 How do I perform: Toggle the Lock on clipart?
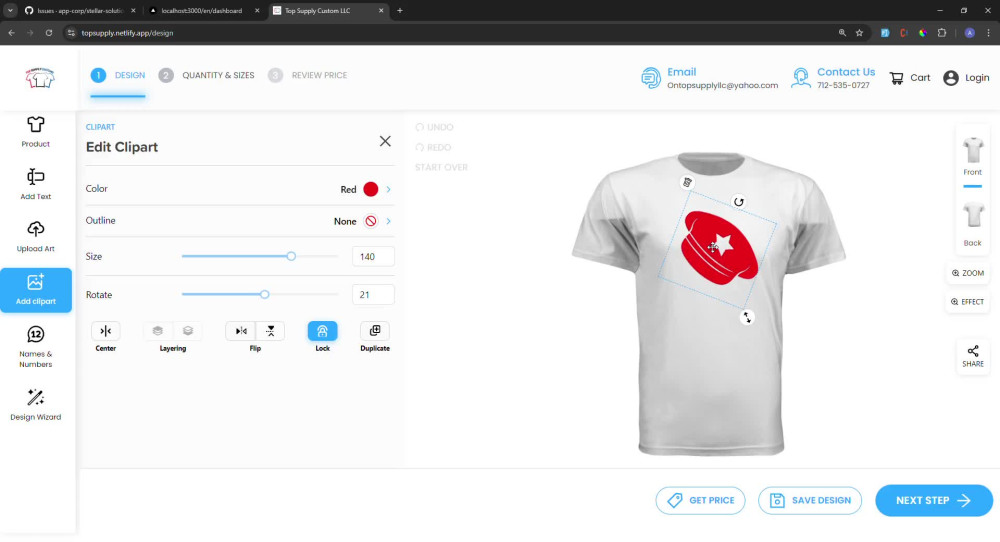click(323, 331)
